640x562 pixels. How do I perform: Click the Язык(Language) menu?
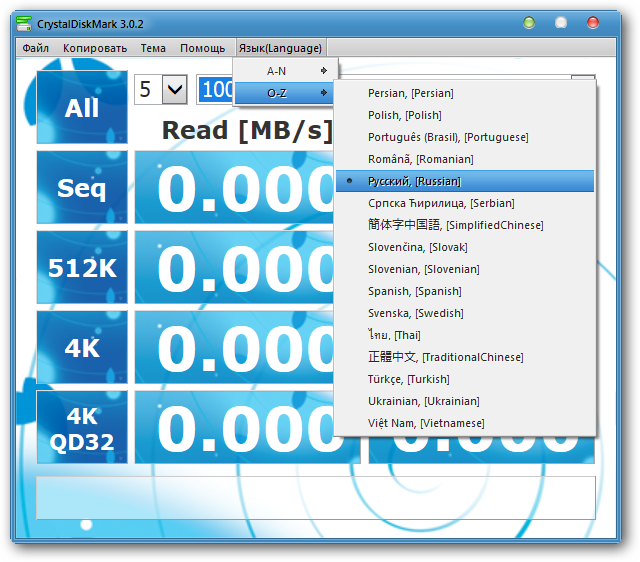tap(280, 48)
